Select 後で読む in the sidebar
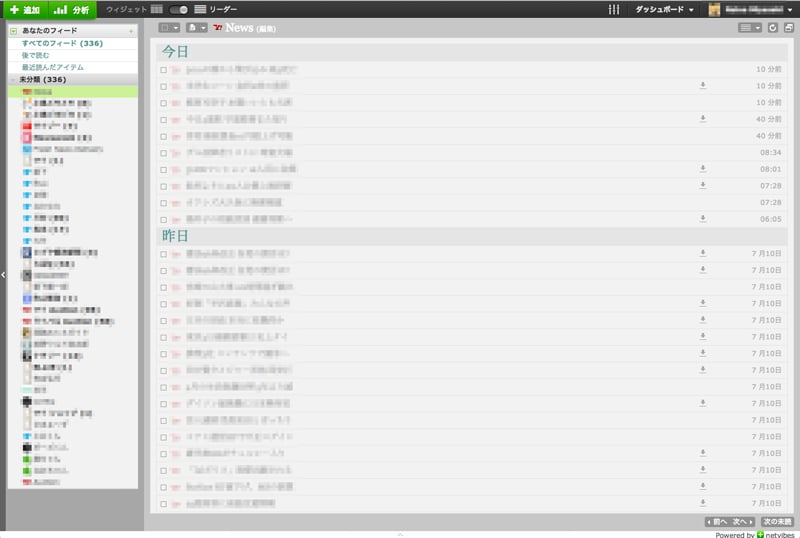 (38, 55)
